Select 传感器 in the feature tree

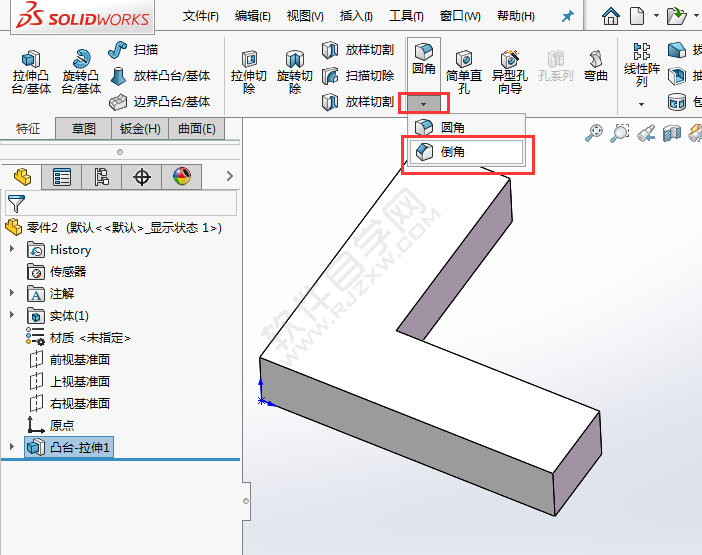57,272
